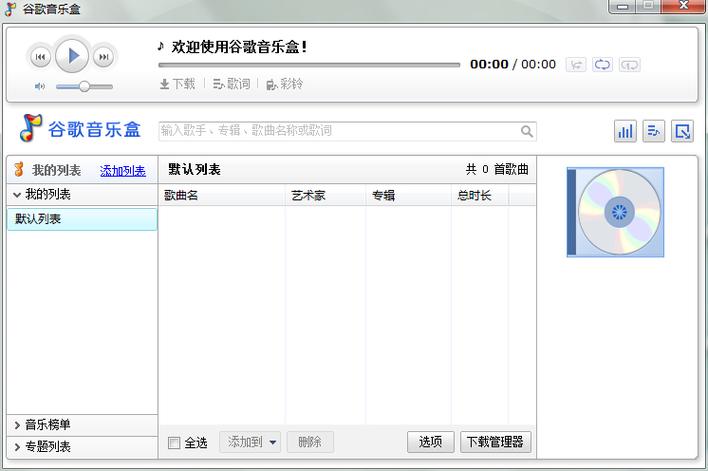Open the 下载管理器 button
The width and height of the screenshot is (708, 471).
click(496, 442)
